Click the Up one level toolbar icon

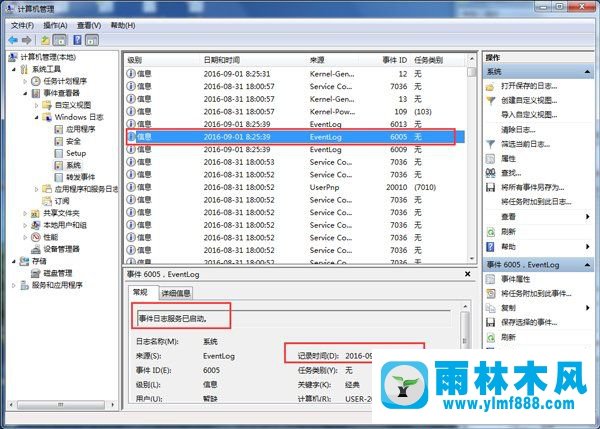click(x=46, y=40)
